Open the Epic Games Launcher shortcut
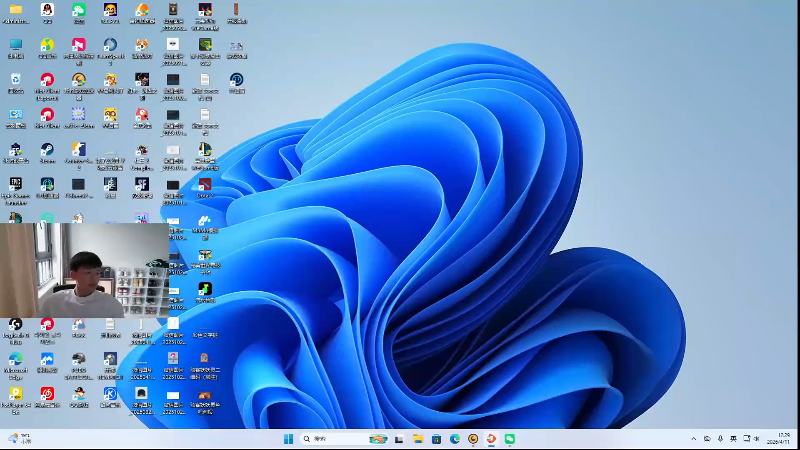The image size is (800, 450). (x=16, y=185)
